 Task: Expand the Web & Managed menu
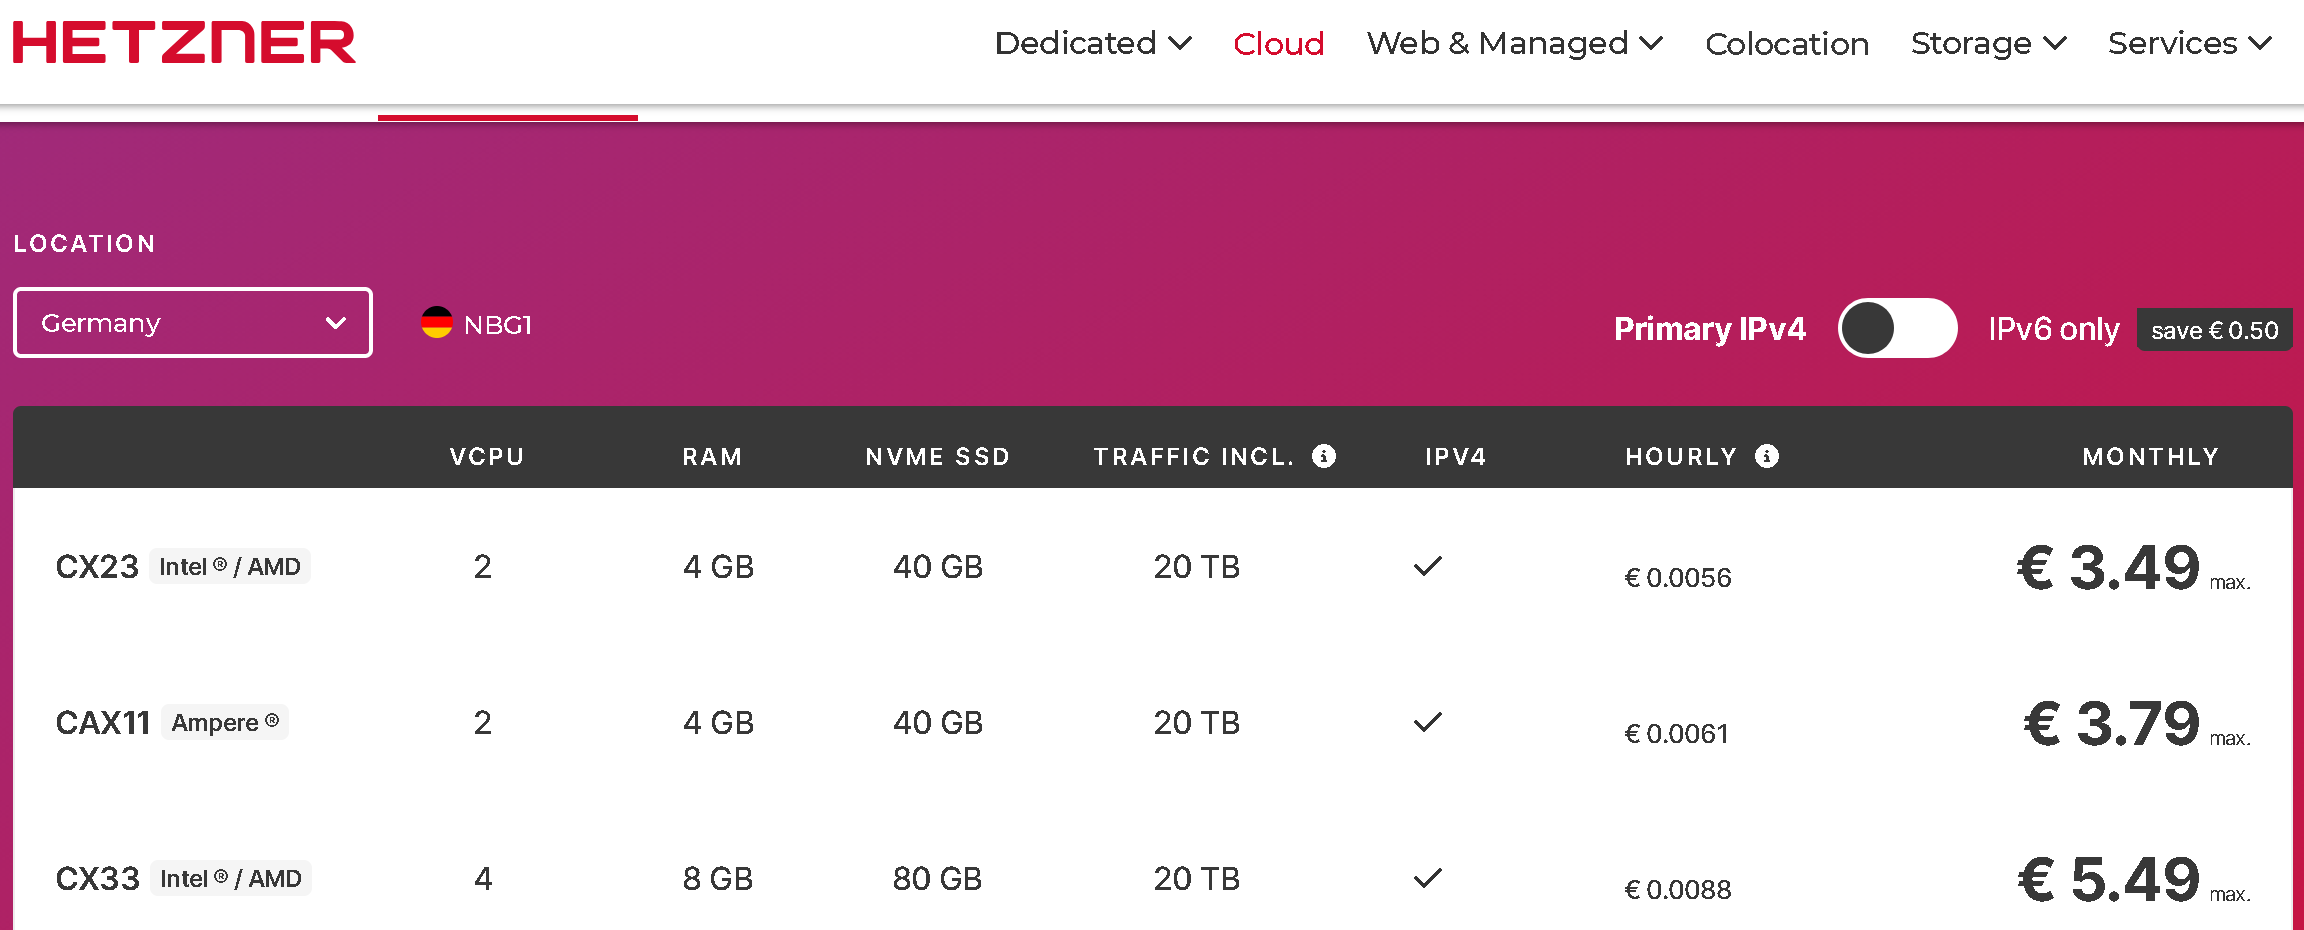tap(1514, 43)
